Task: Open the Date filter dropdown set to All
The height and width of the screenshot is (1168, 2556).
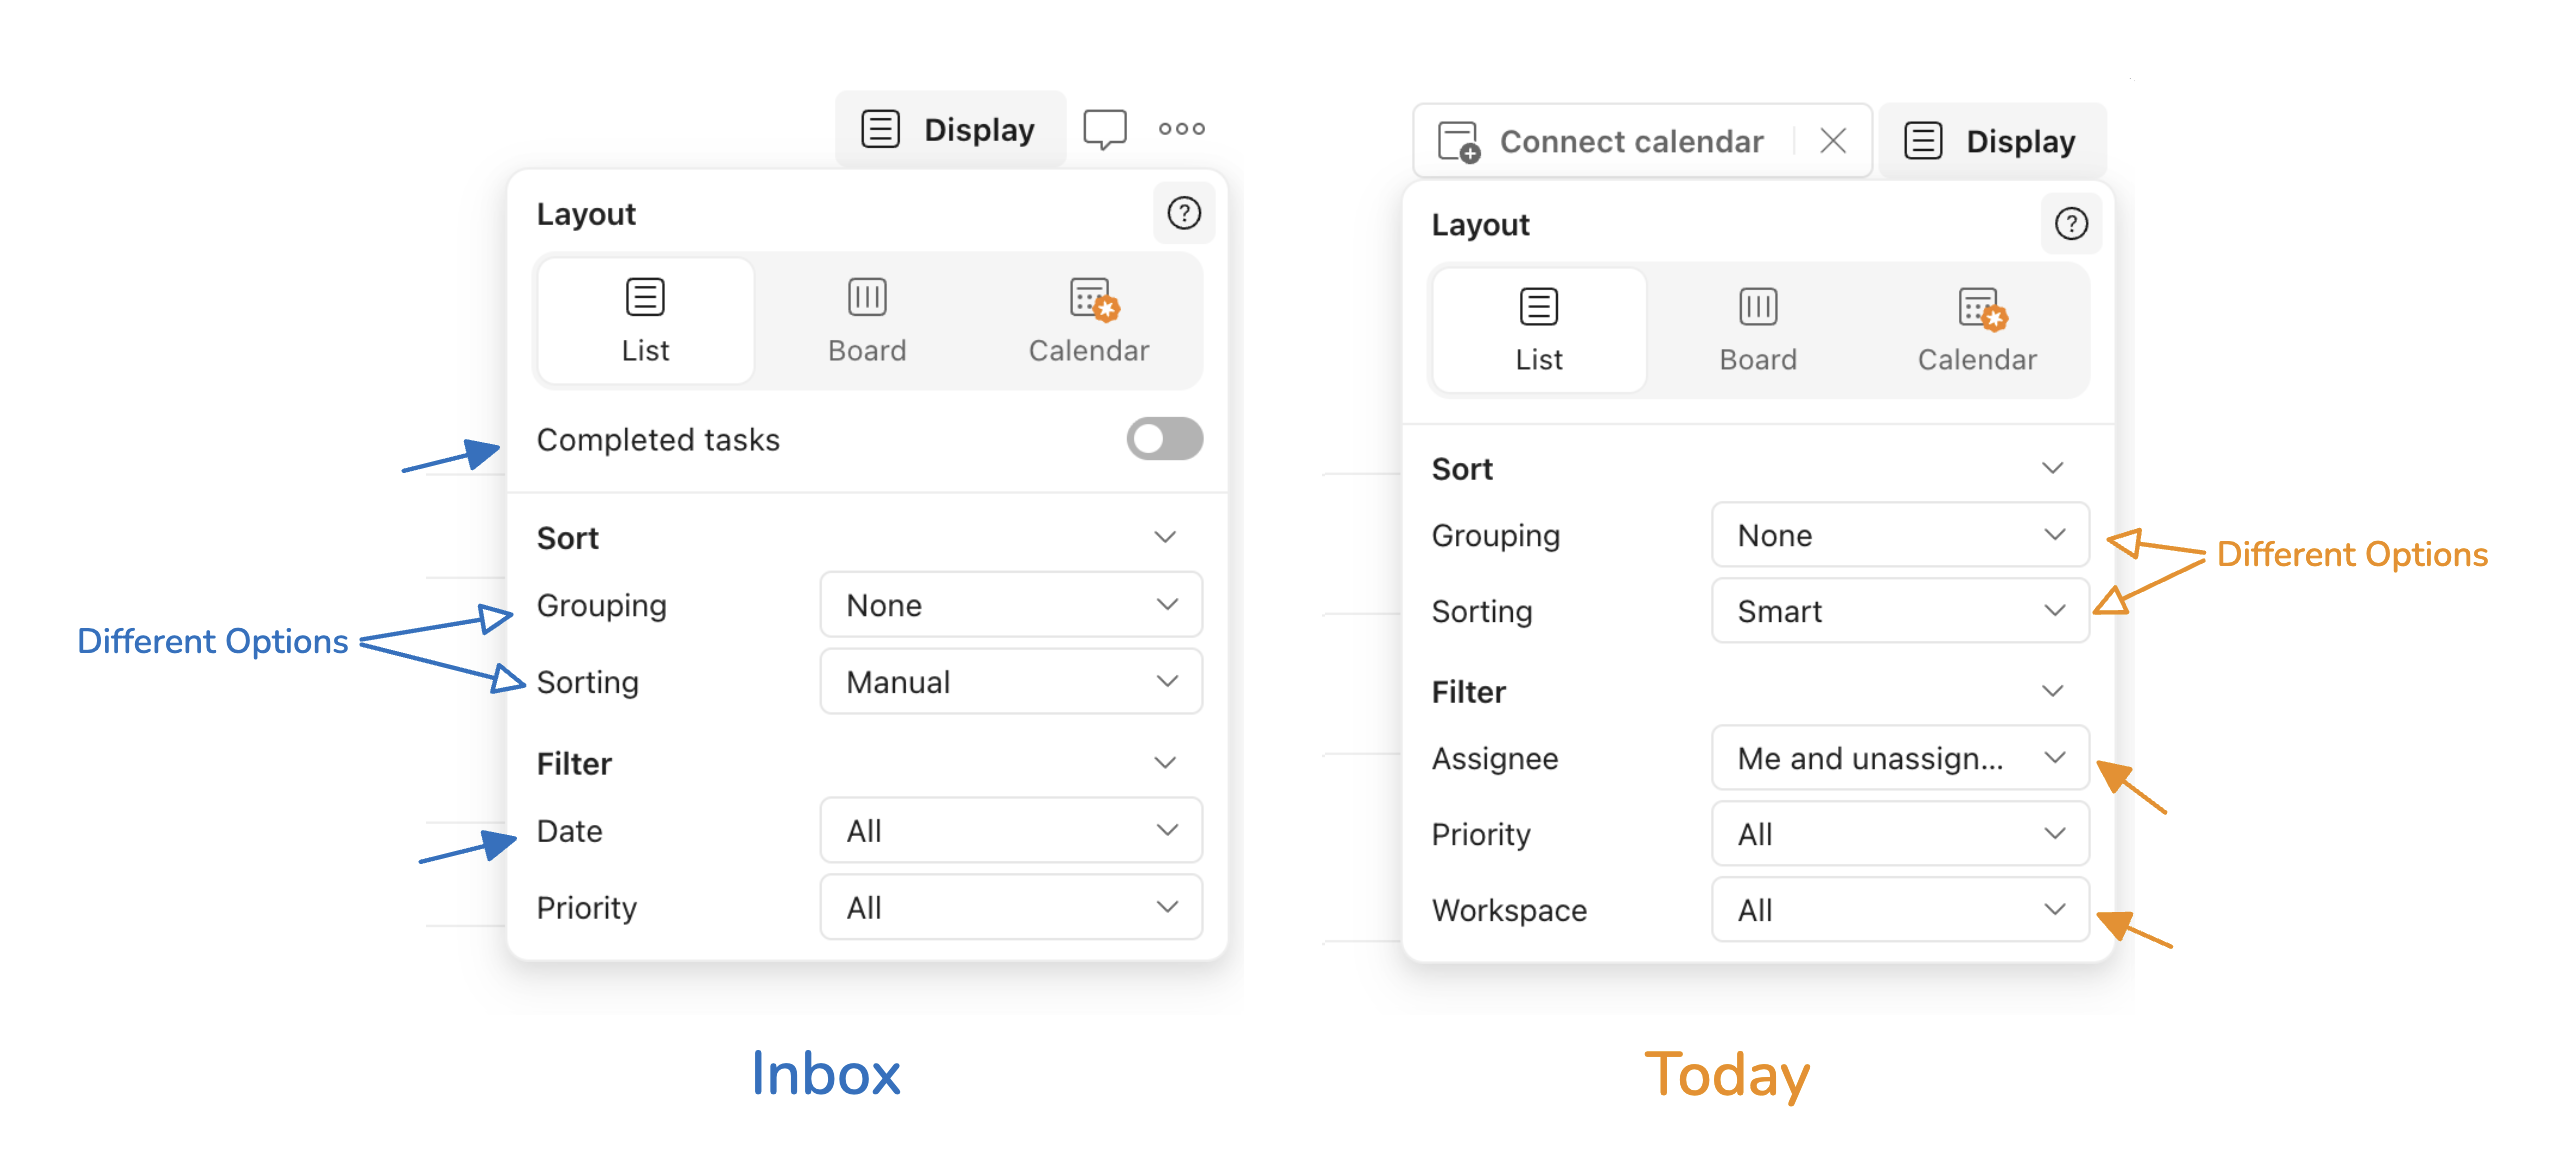Action: click(1010, 831)
